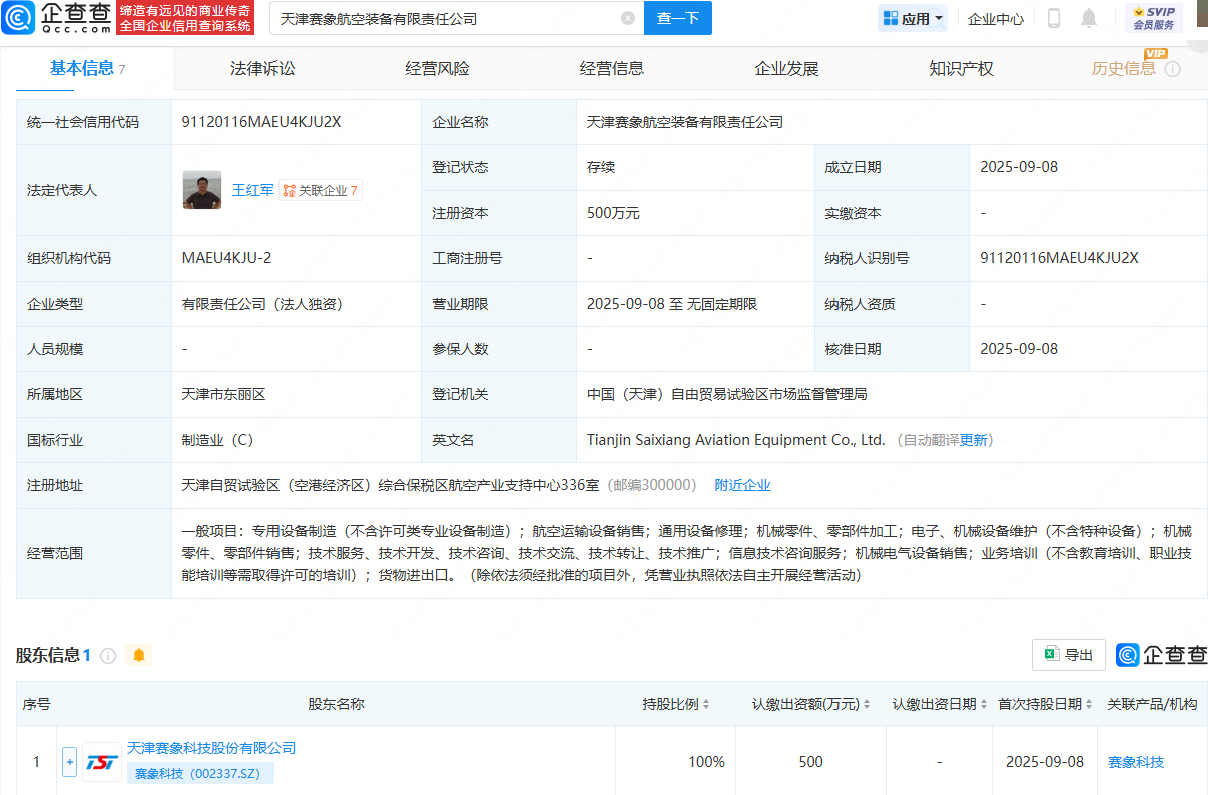This screenshot has width=1208, height=795.
Task: Click the info icon beside 历史信息
Action: click(1173, 69)
